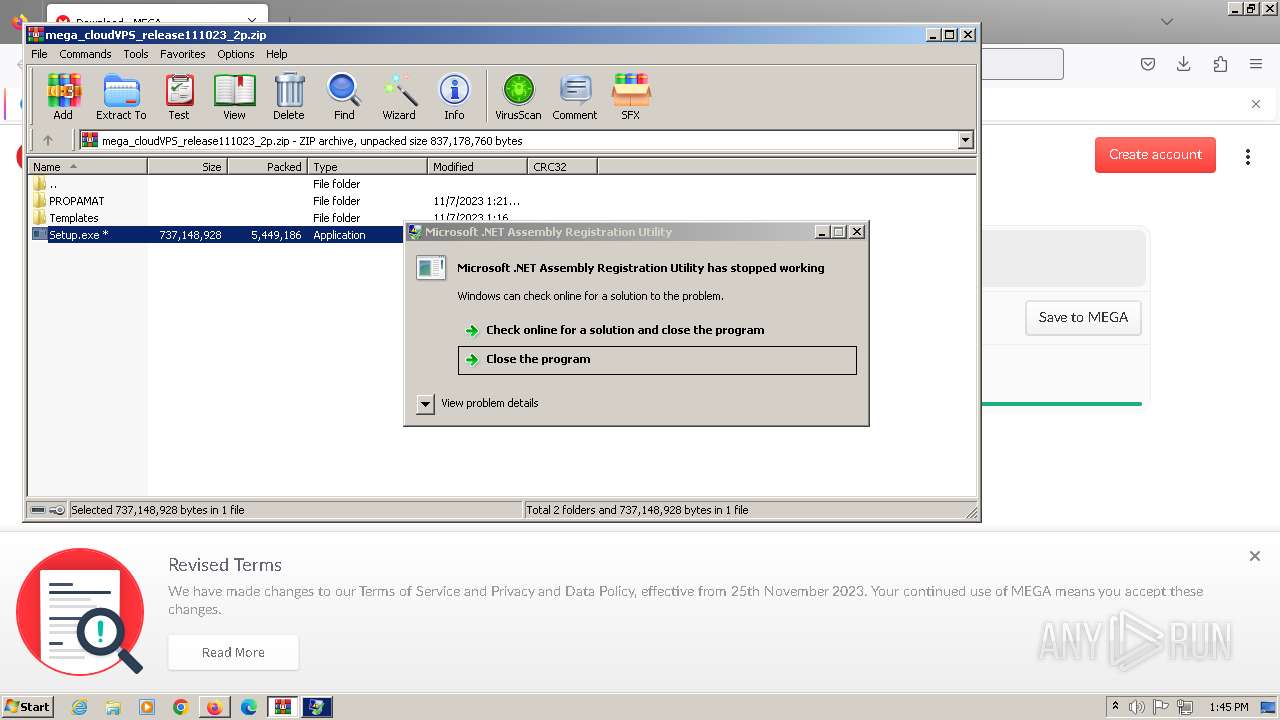Click the Firefox list all tabs chevron

coord(1167,21)
